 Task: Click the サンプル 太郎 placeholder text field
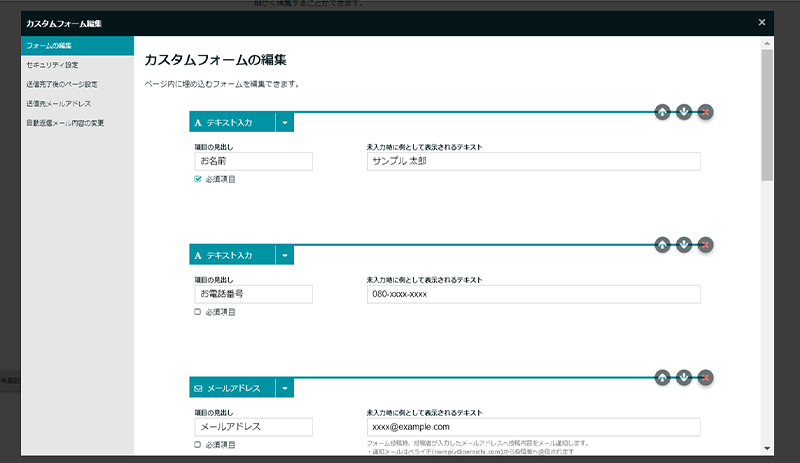533,162
